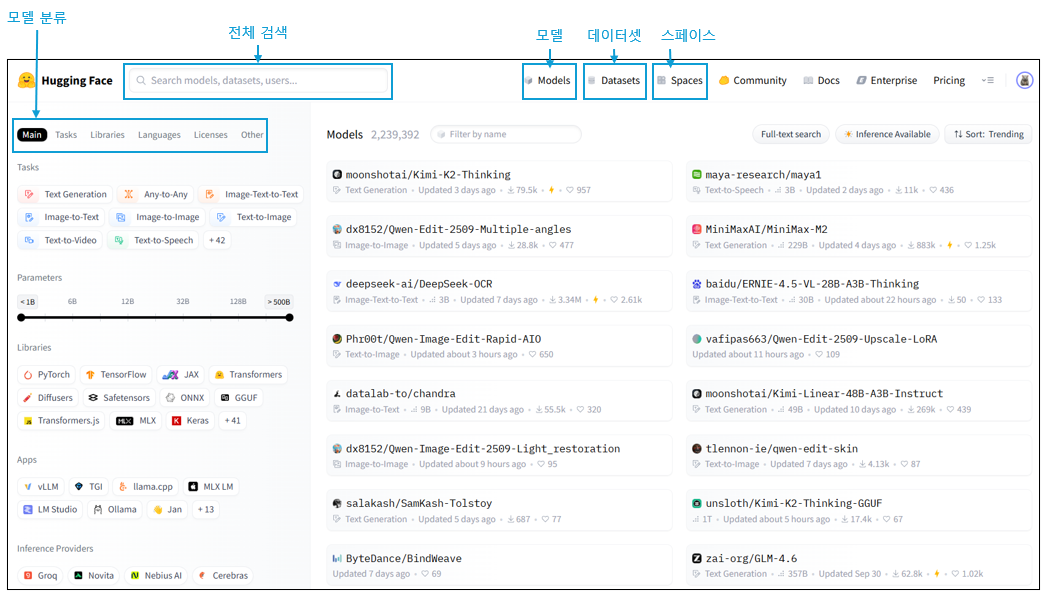1049x603 pixels.
Task: Select the >500B parameter range label
Action: click(x=279, y=301)
